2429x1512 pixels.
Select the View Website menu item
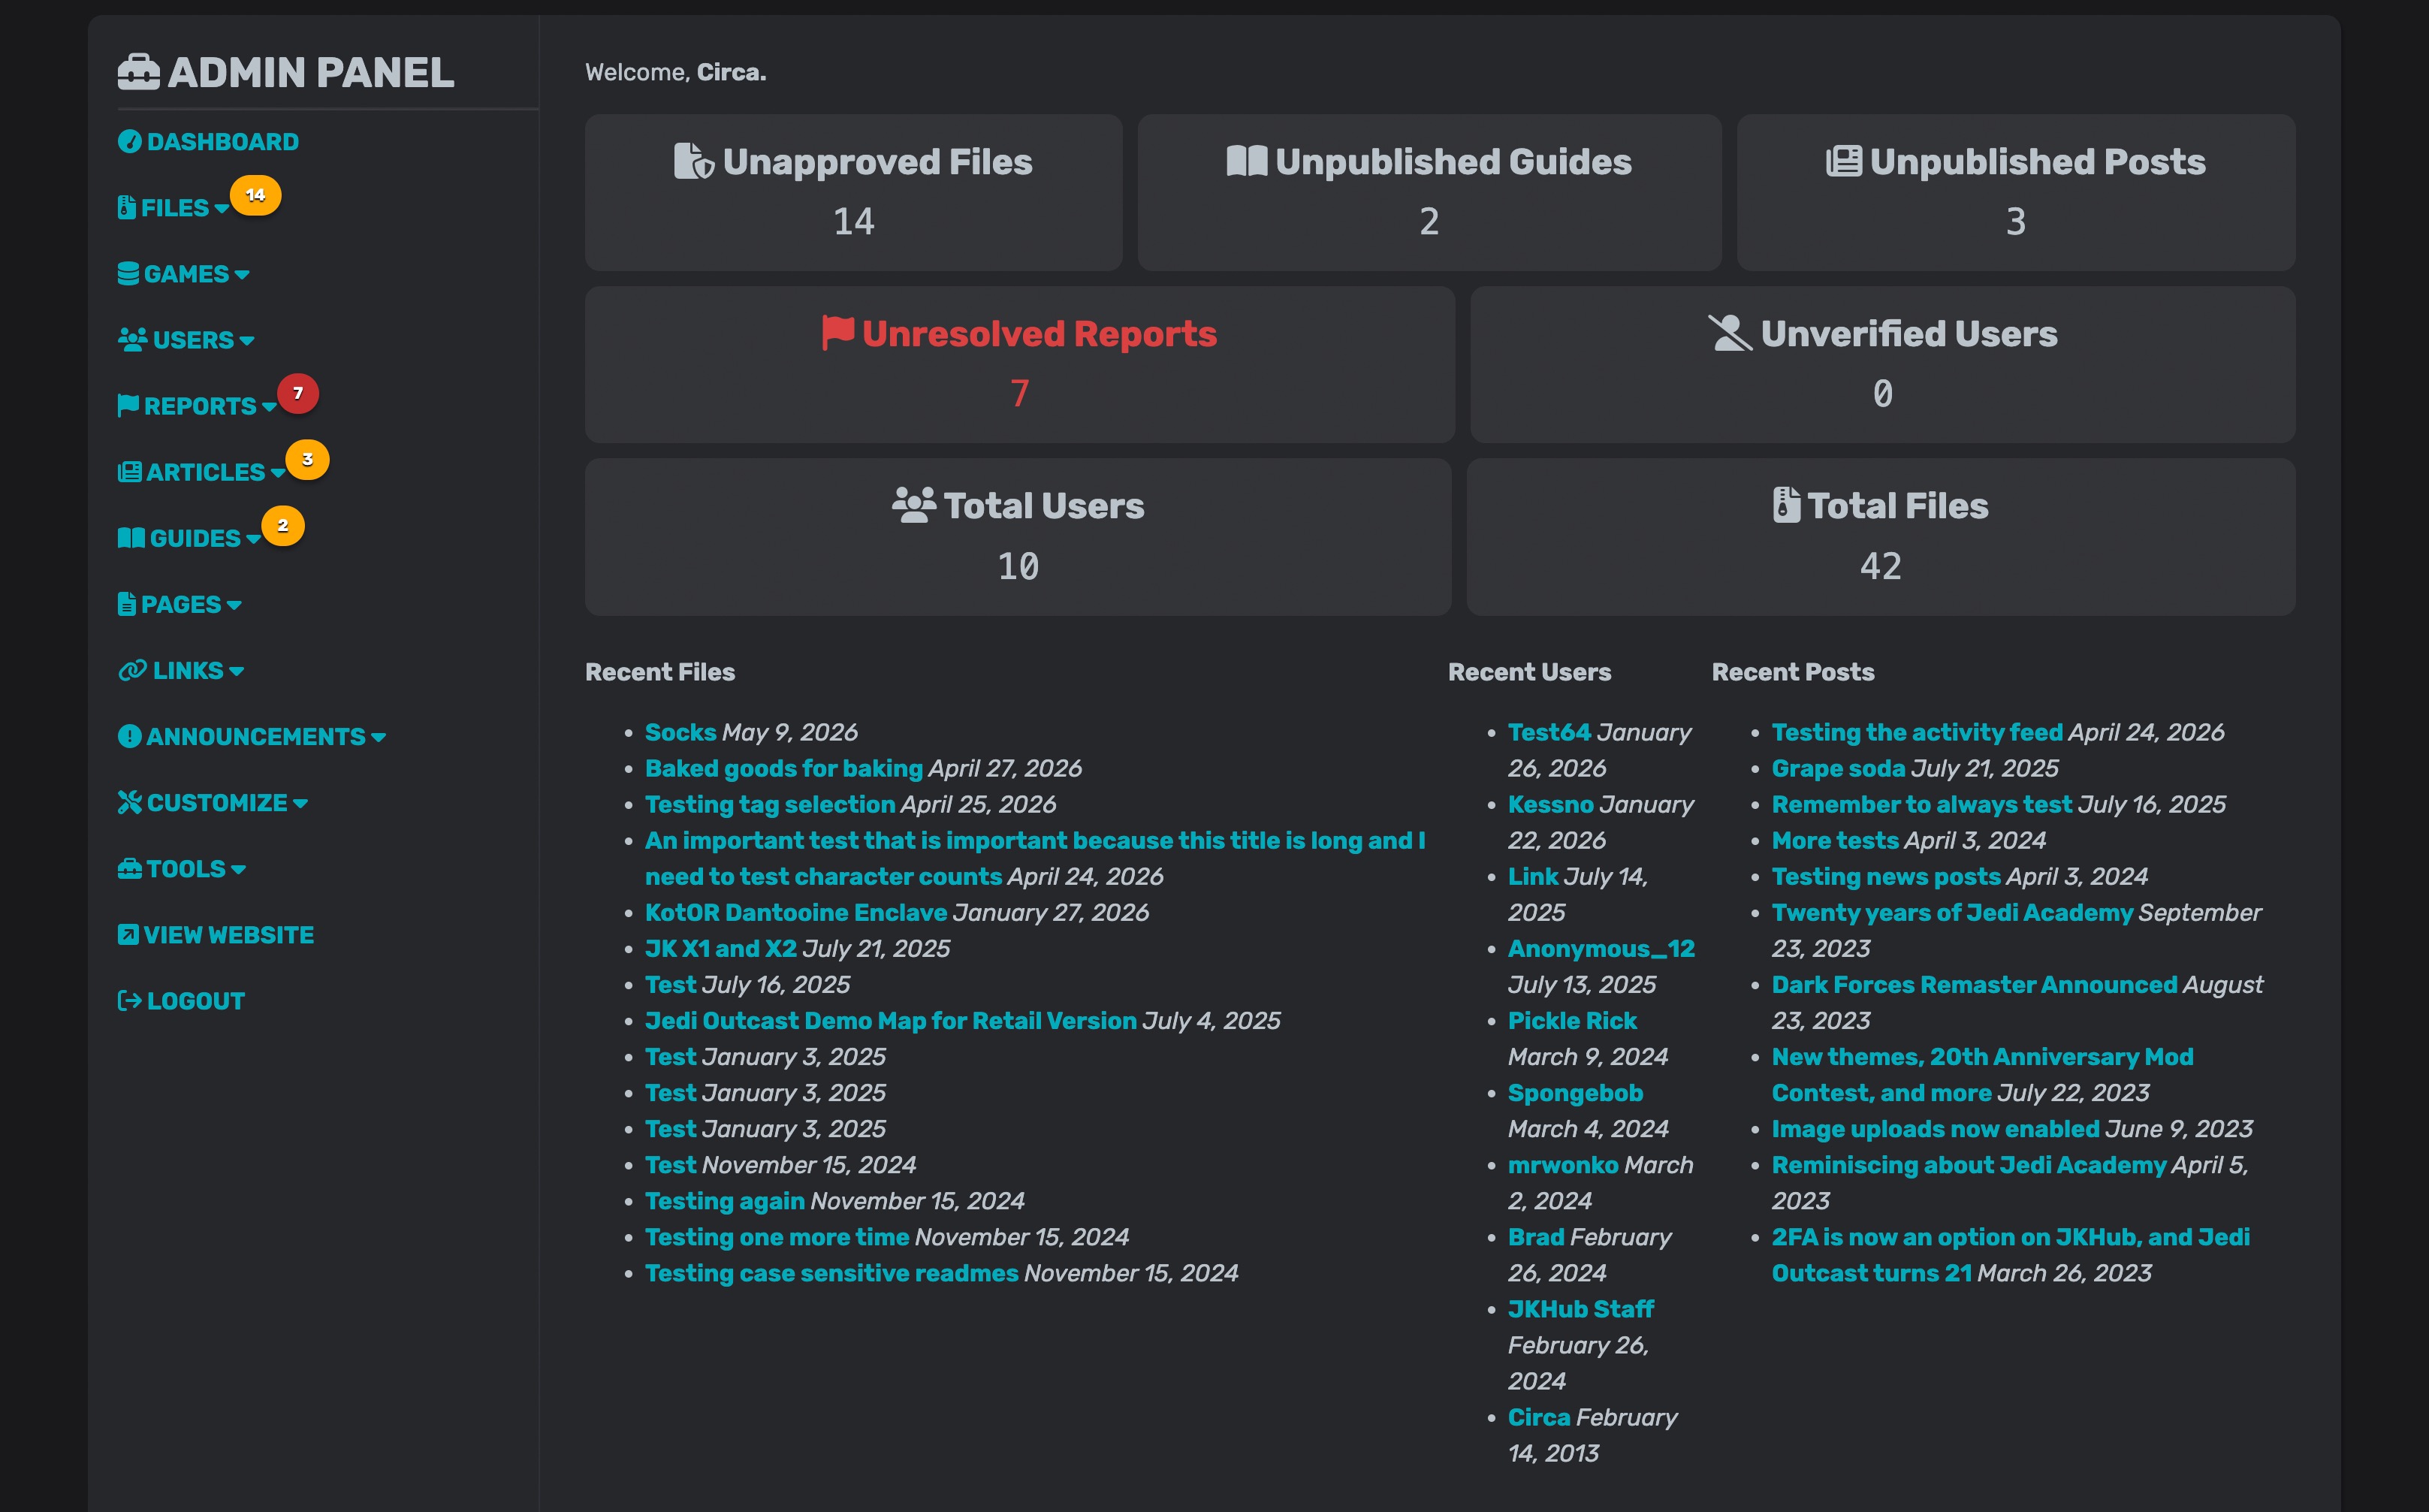pos(216,934)
